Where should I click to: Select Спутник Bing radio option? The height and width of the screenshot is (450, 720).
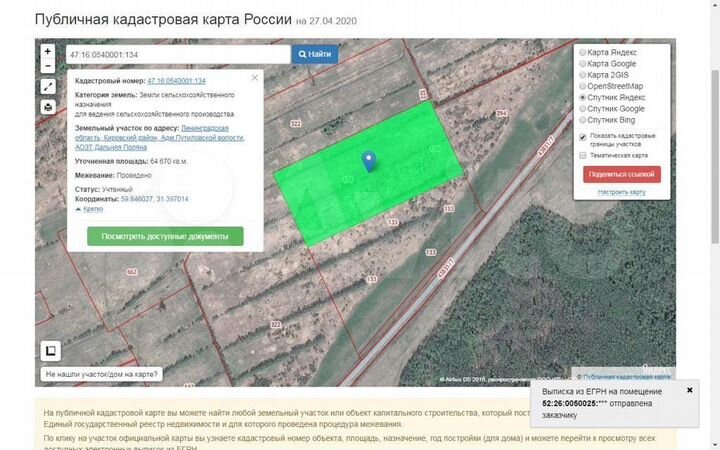click(x=582, y=120)
